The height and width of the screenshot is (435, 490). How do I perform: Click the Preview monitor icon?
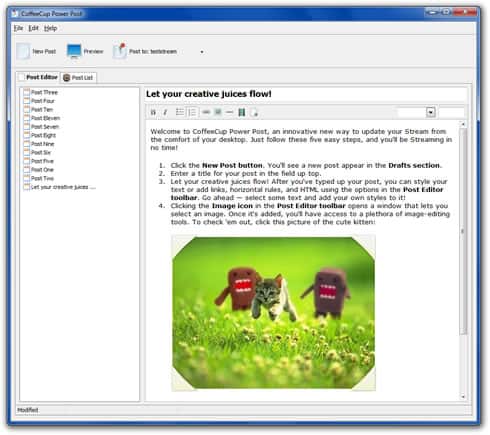74,51
